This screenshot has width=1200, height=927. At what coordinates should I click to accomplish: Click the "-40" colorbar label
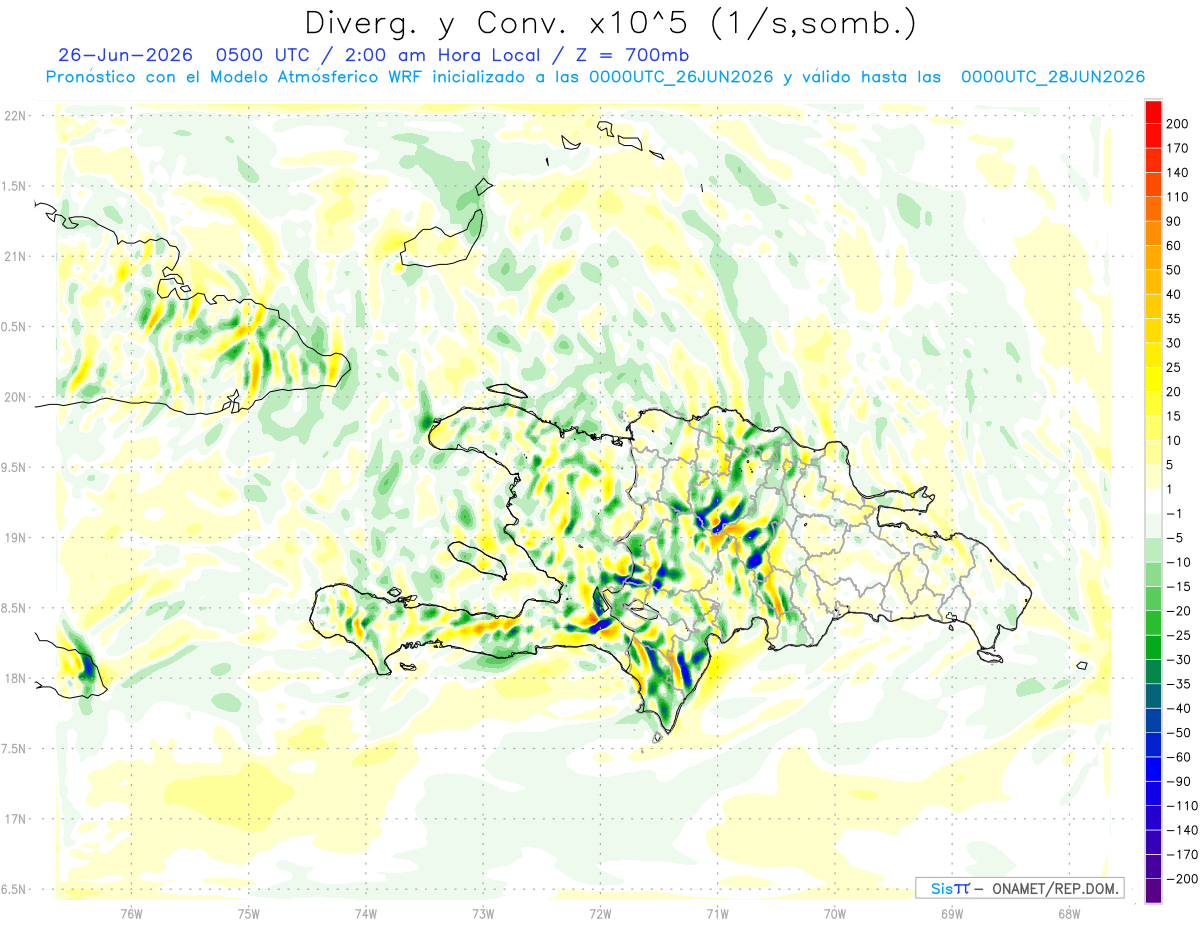pos(1177,709)
